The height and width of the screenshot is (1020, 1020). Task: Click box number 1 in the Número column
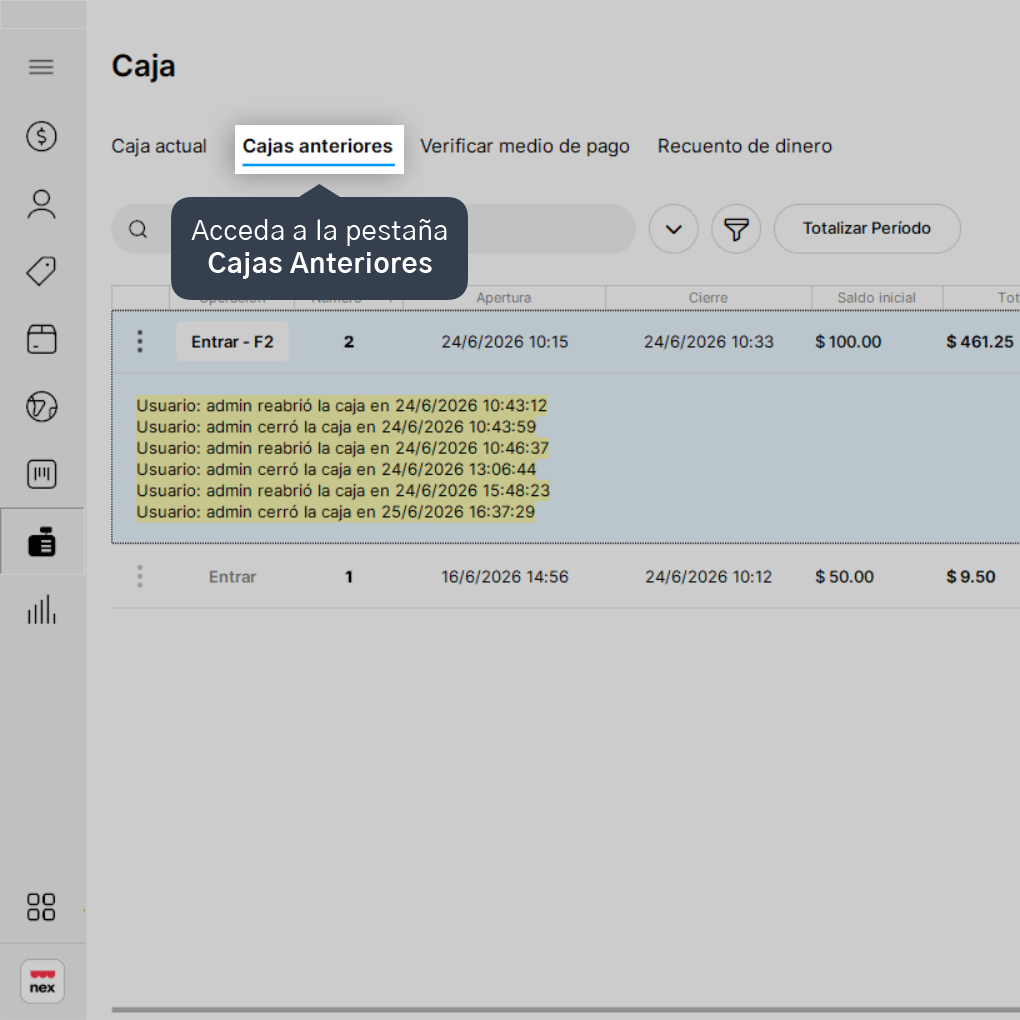point(349,576)
